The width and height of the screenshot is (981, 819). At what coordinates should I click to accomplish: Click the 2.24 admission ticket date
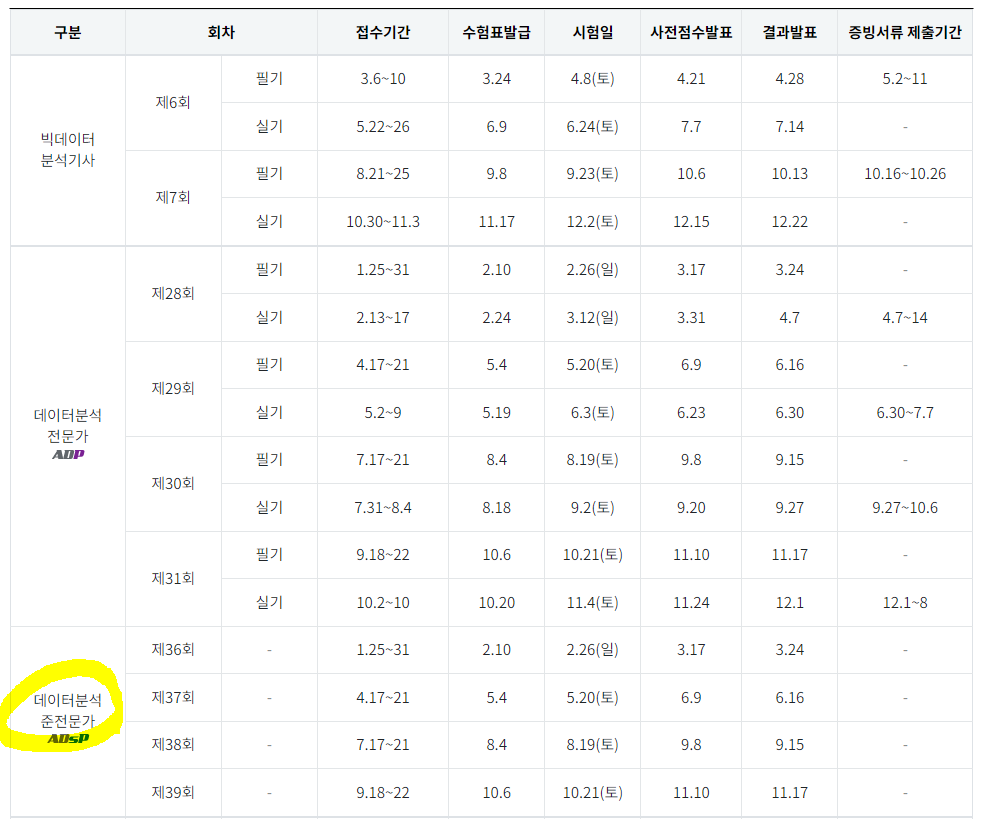[496, 317]
